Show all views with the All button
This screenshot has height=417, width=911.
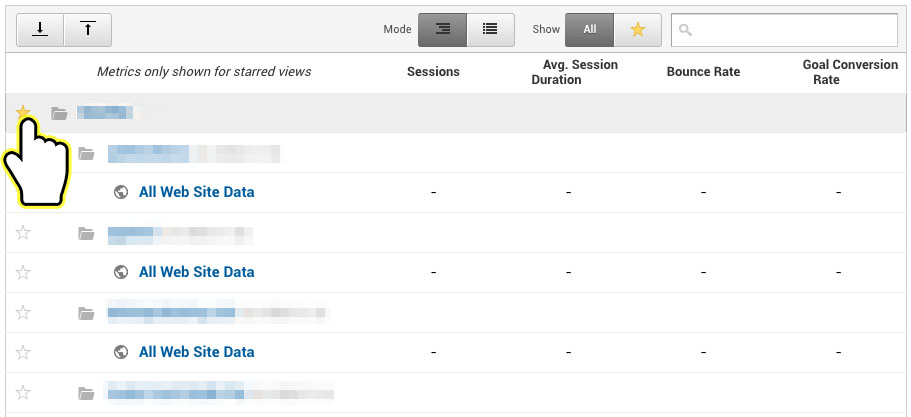coord(589,30)
